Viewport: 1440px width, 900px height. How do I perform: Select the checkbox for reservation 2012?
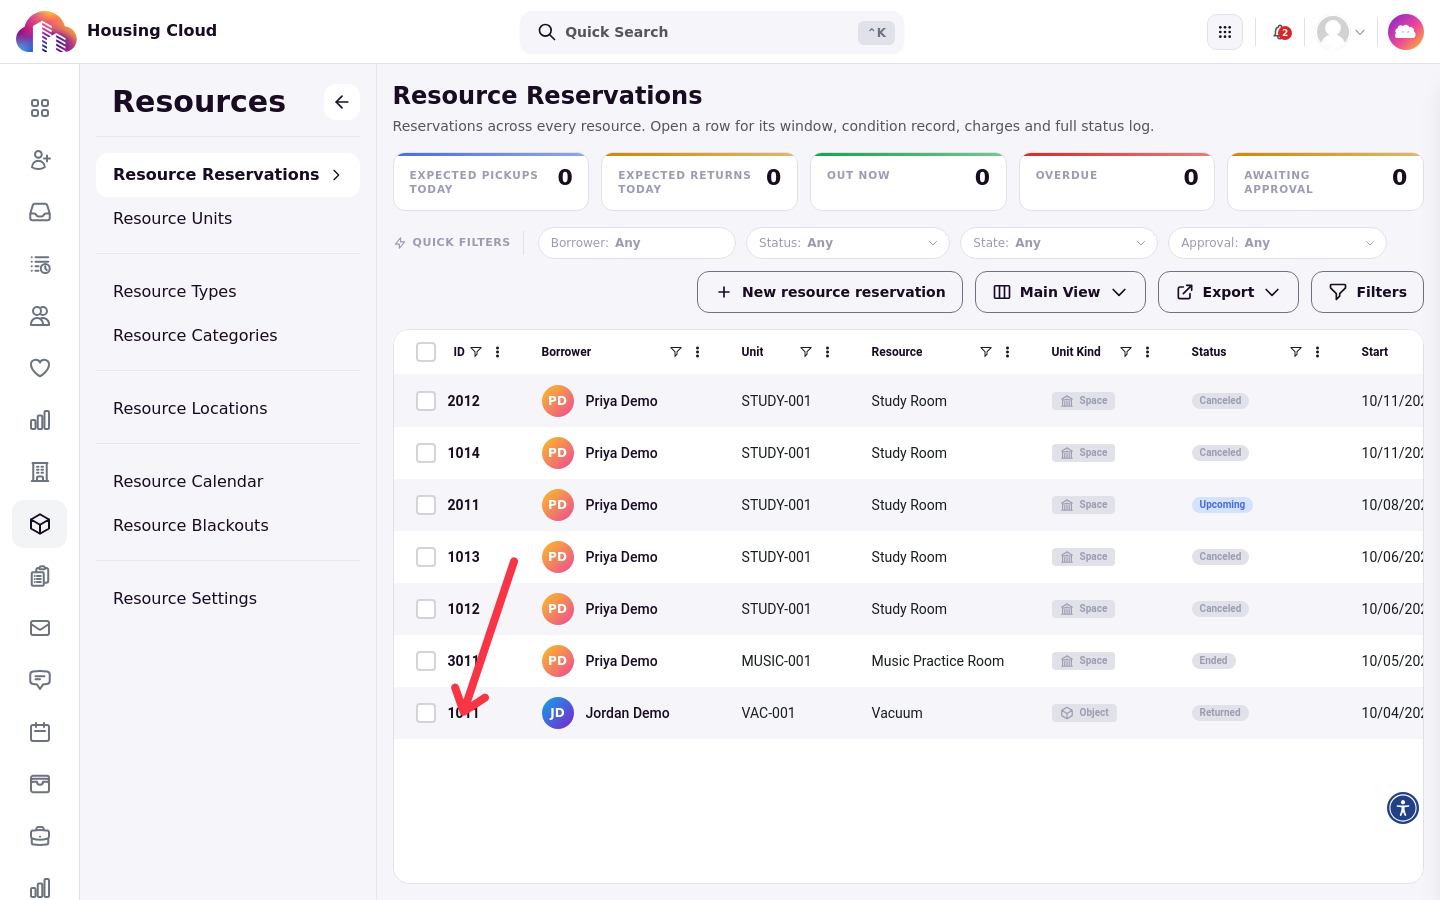[x=426, y=401]
